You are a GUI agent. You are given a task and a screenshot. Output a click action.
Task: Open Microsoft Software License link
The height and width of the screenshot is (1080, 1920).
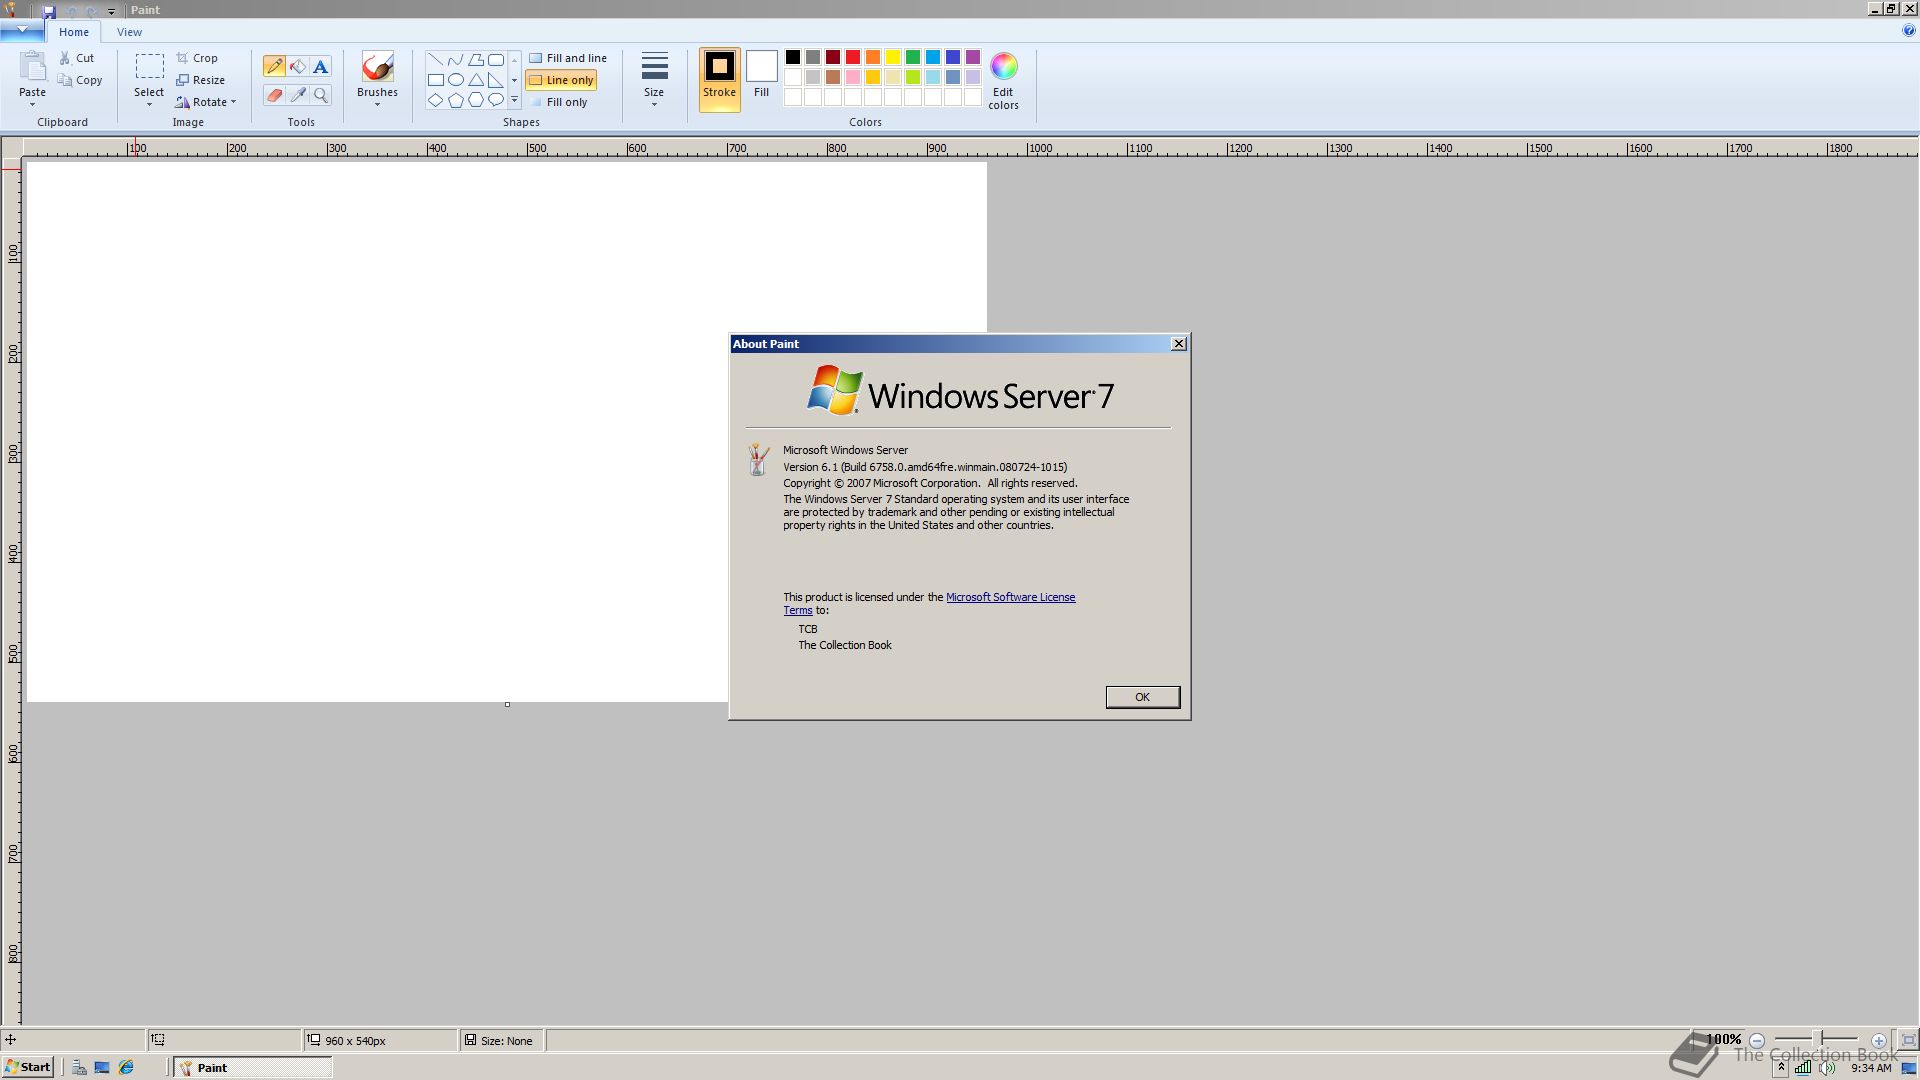pos(1010,597)
